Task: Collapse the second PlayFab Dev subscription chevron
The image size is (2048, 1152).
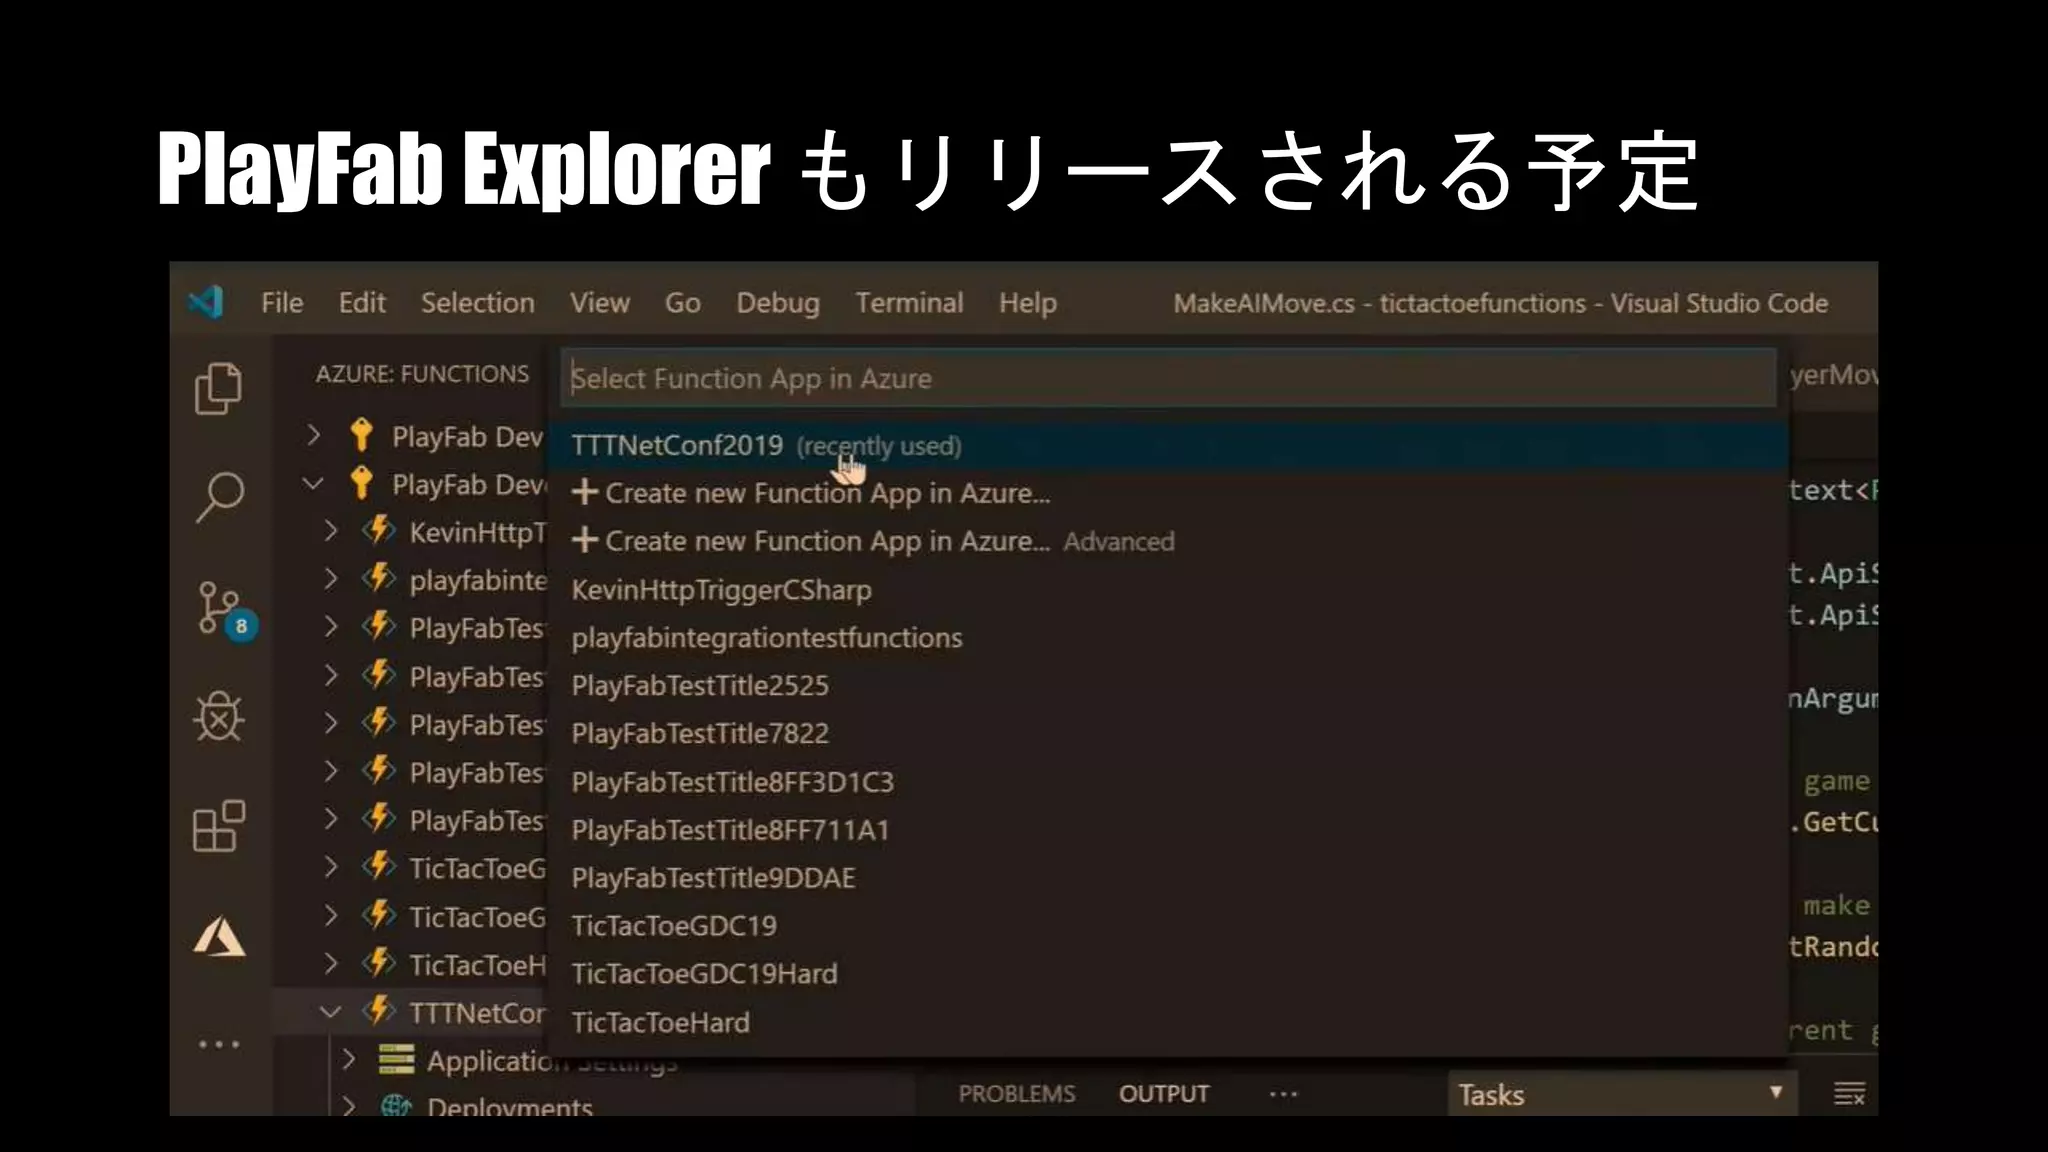Action: [314, 483]
